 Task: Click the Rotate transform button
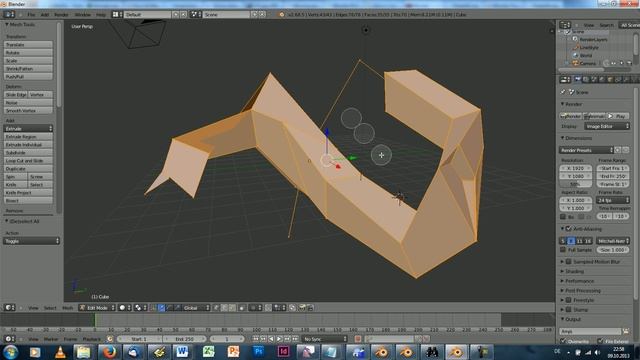point(28,53)
